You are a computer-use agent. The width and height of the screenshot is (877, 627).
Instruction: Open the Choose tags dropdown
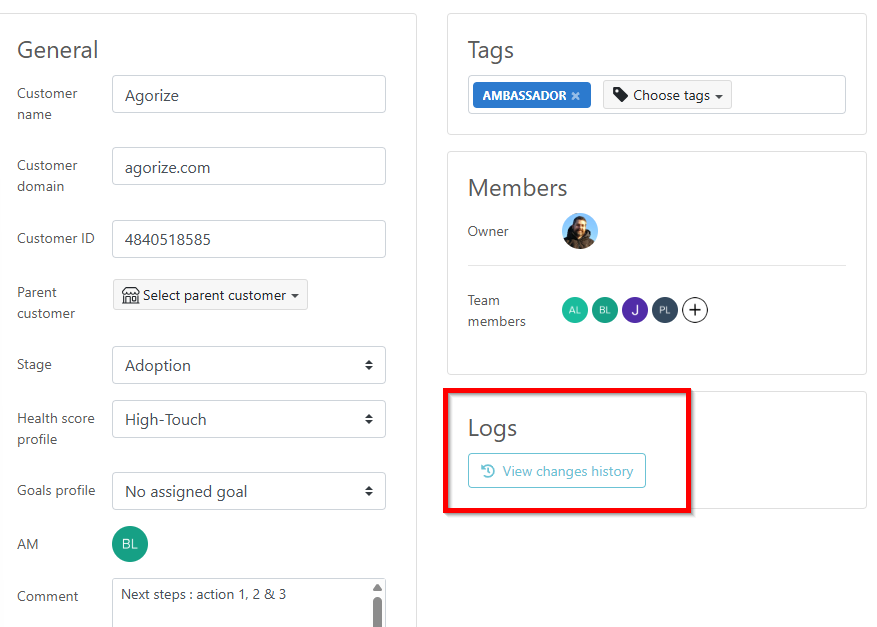click(x=667, y=95)
